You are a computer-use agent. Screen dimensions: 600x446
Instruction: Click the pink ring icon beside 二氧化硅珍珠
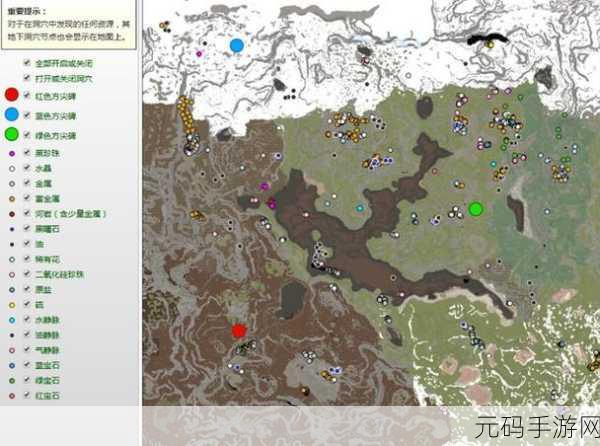[x=12, y=275]
